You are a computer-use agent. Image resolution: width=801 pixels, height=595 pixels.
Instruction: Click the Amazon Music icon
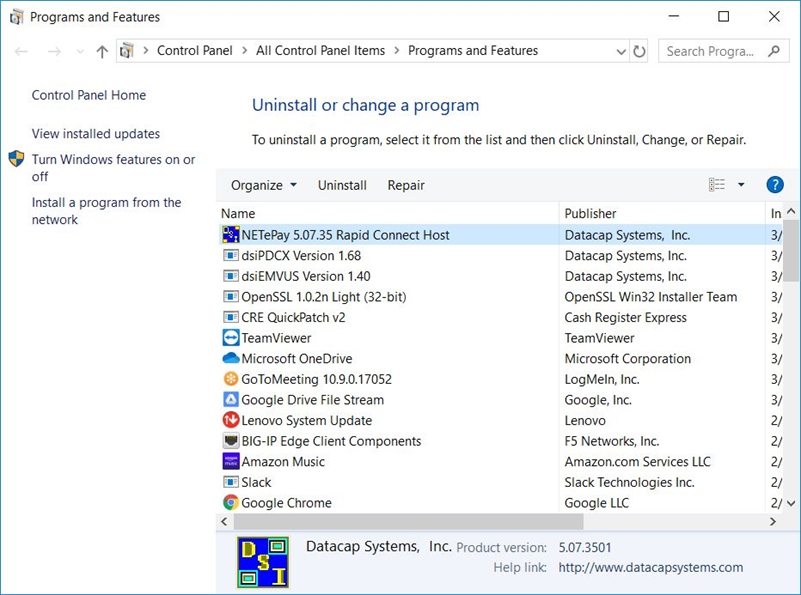click(x=231, y=461)
